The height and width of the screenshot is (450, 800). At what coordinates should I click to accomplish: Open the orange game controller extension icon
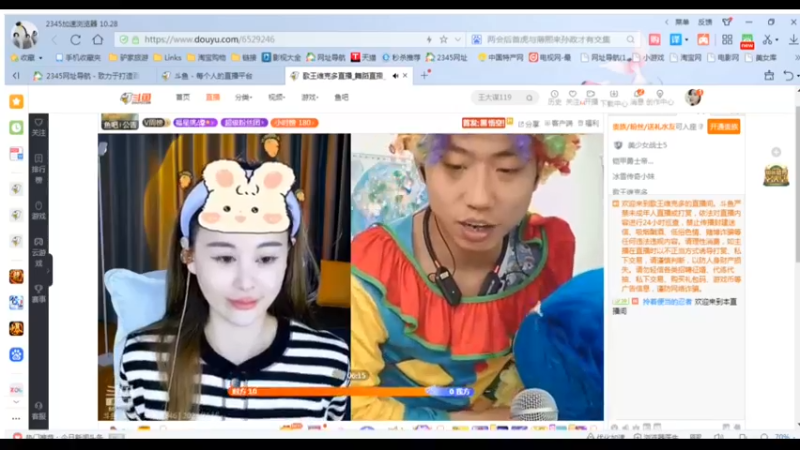tap(703, 39)
